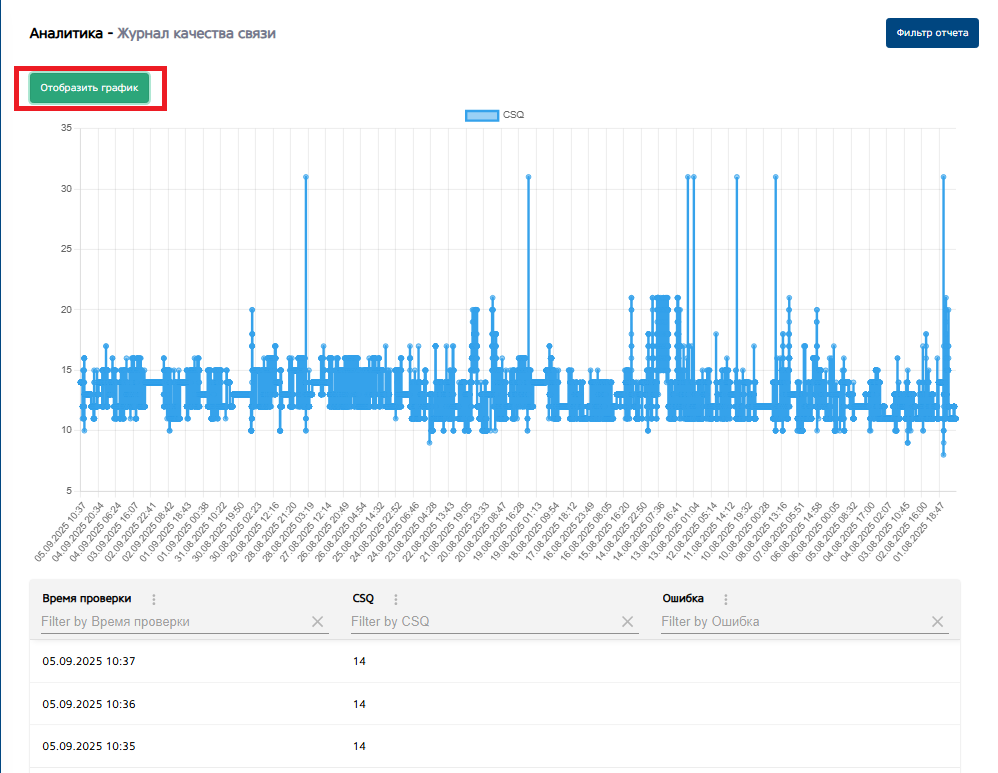Focus the Filter by Ошибка field
The image size is (998, 773).
tap(795, 621)
